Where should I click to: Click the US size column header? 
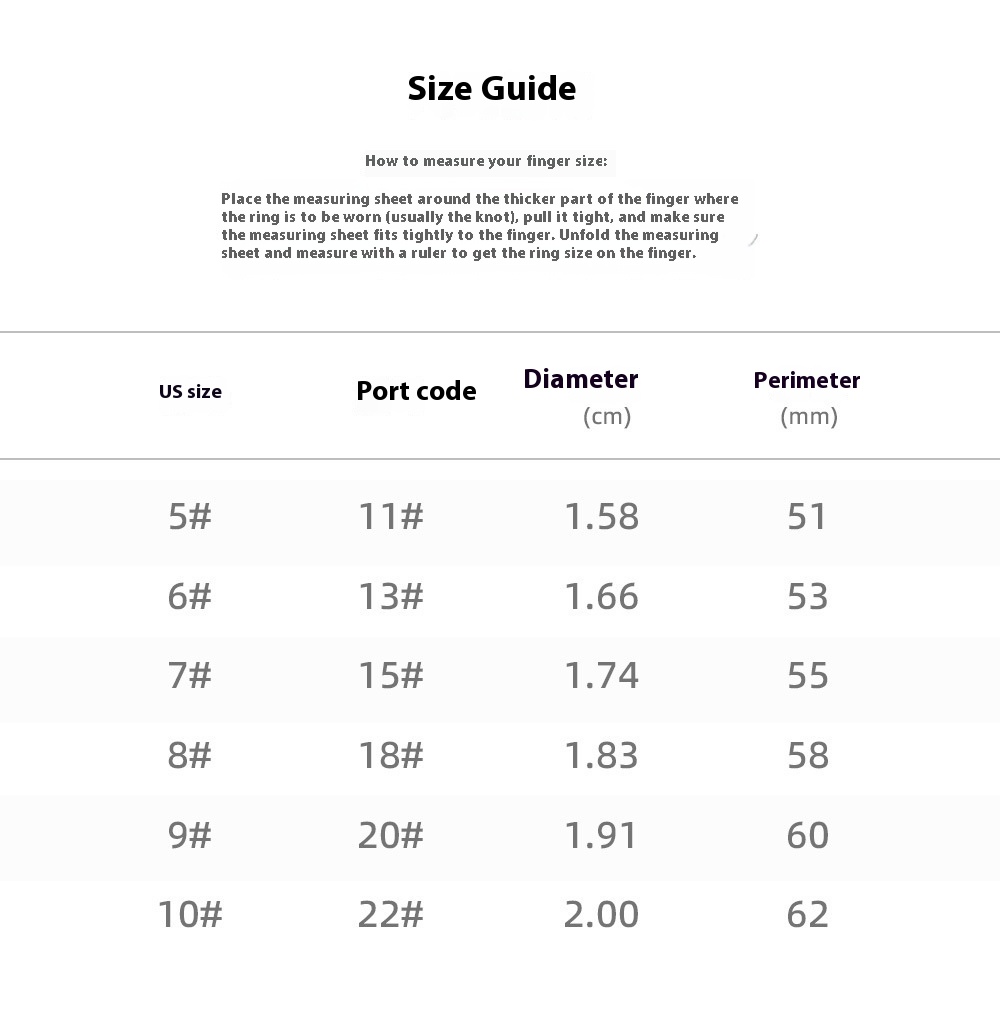click(190, 391)
